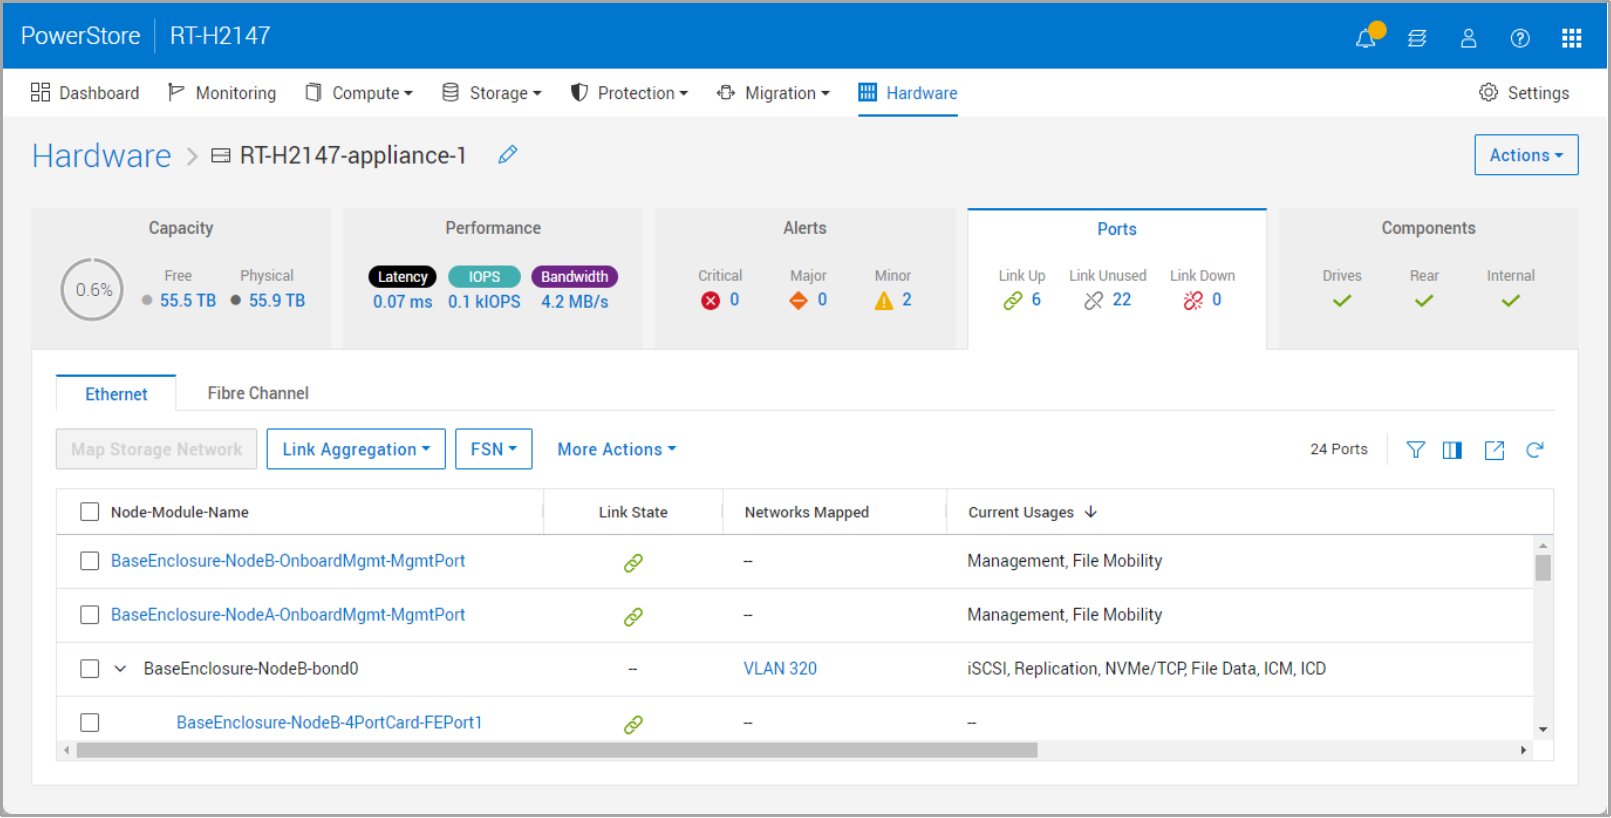Select the Components card
The width and height of the screenshot is (1611, 818).
(1429, 278)
